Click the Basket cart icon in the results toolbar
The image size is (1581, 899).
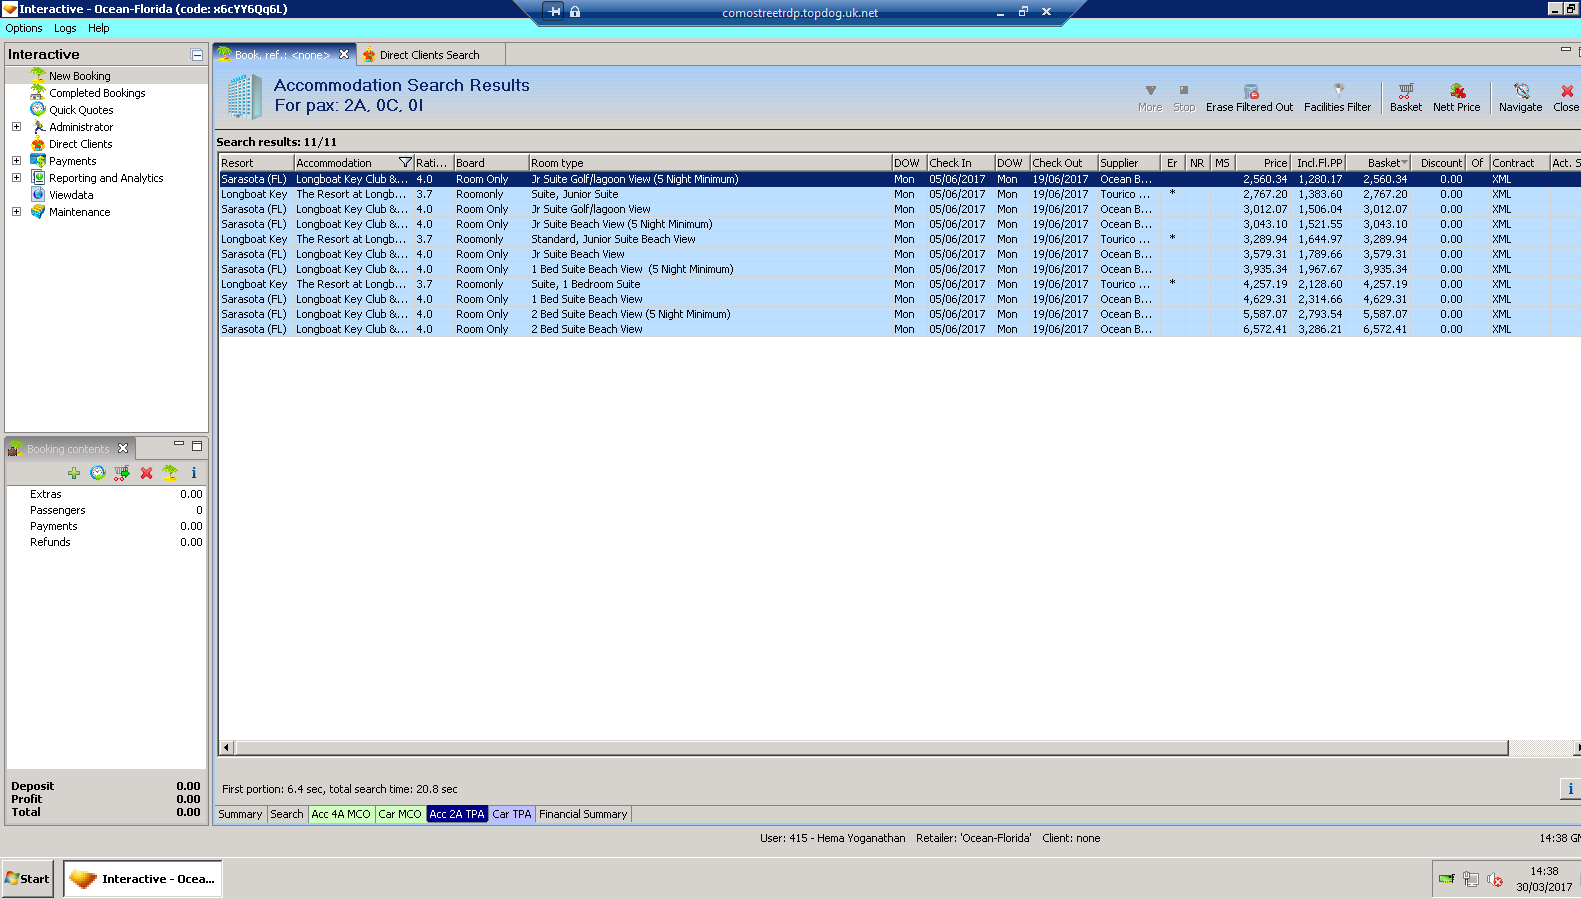point(1405,90)
